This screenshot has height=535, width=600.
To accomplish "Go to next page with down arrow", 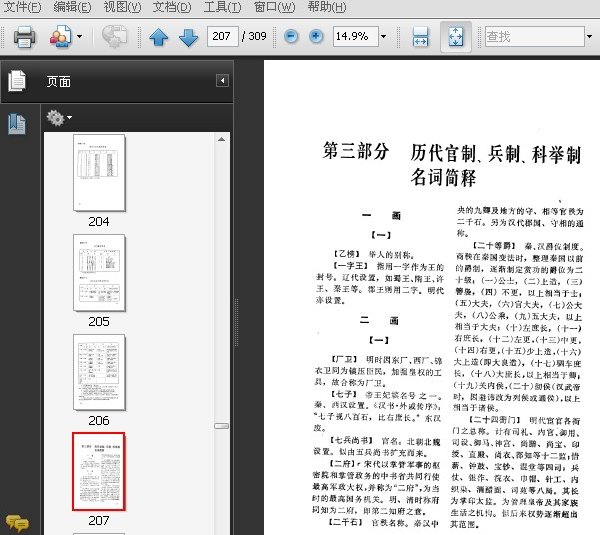I will pos(189,38).
